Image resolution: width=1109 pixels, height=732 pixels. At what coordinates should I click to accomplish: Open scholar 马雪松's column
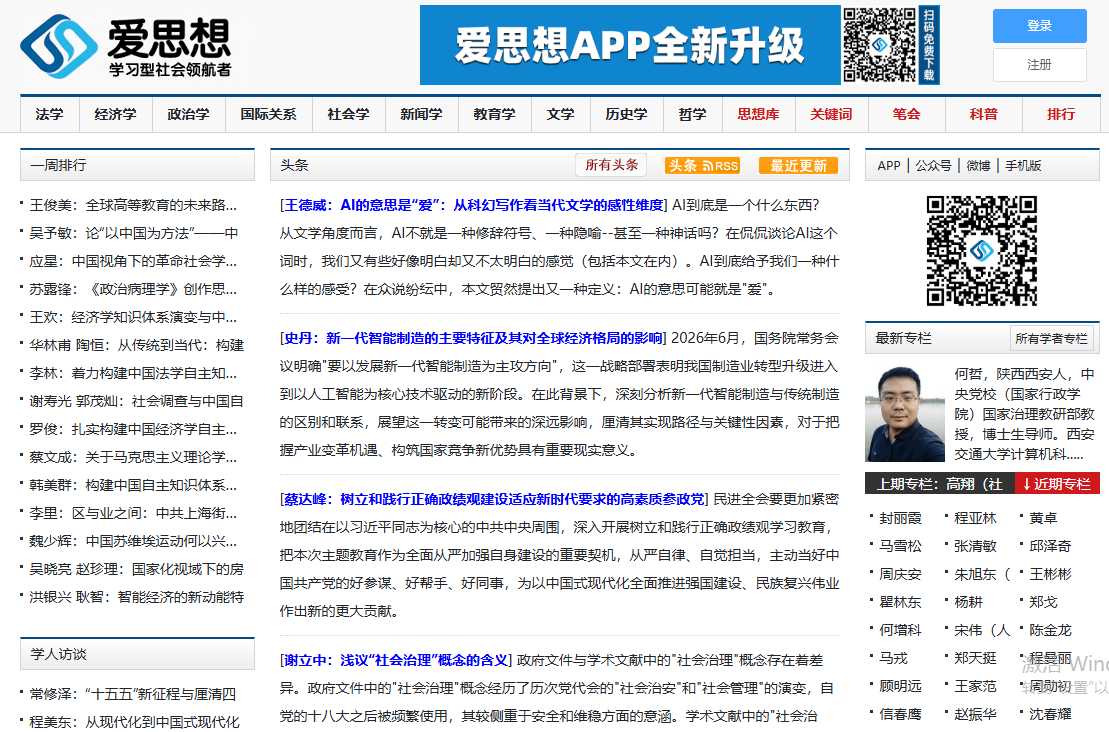900,546
